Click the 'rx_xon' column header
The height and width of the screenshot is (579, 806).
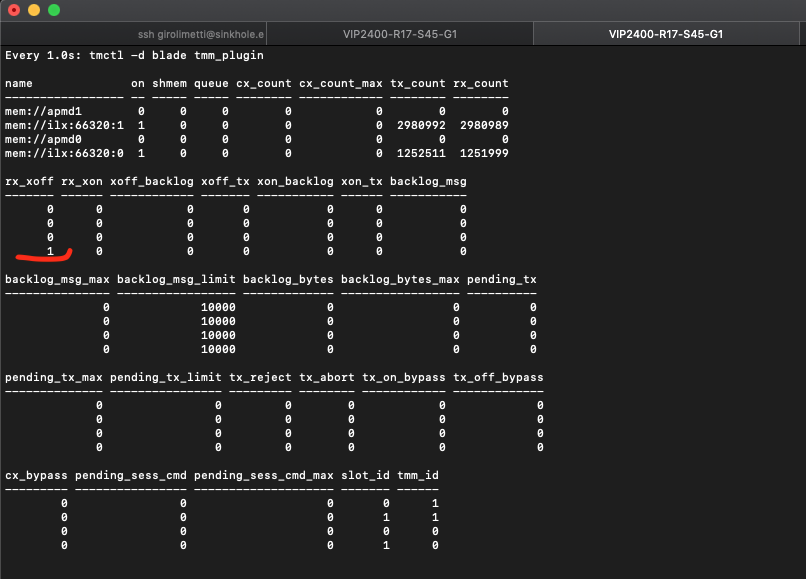coord(82,182)
